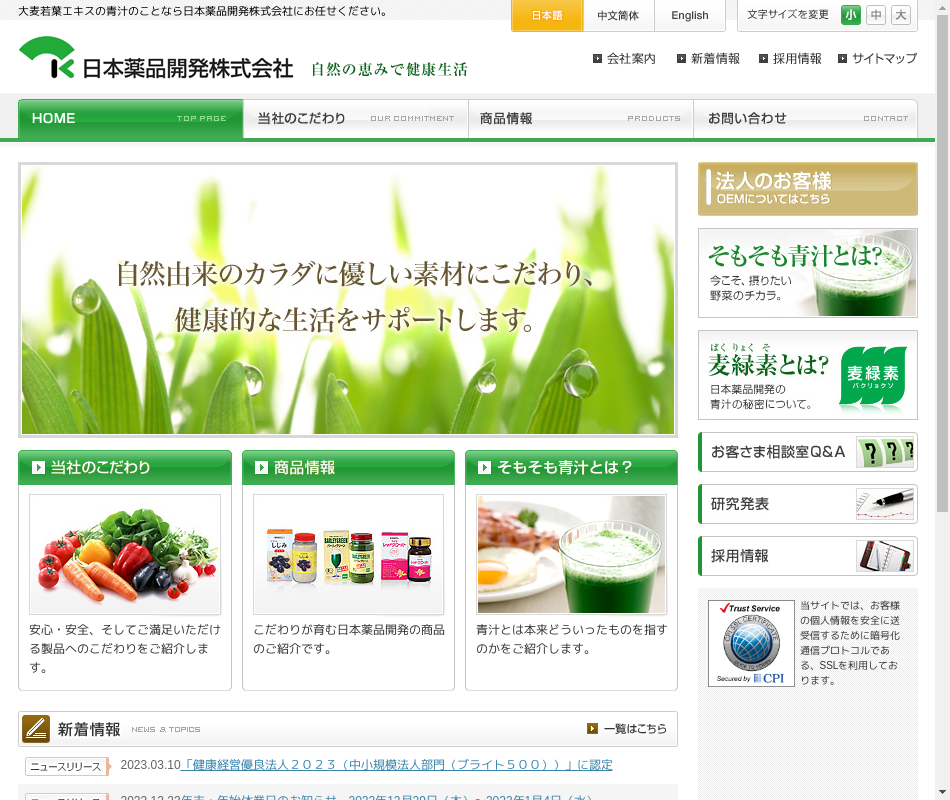Screen dimensions: 950x800
Task: Open 当社のこだわり navigation menu
Action: [356, 119]
